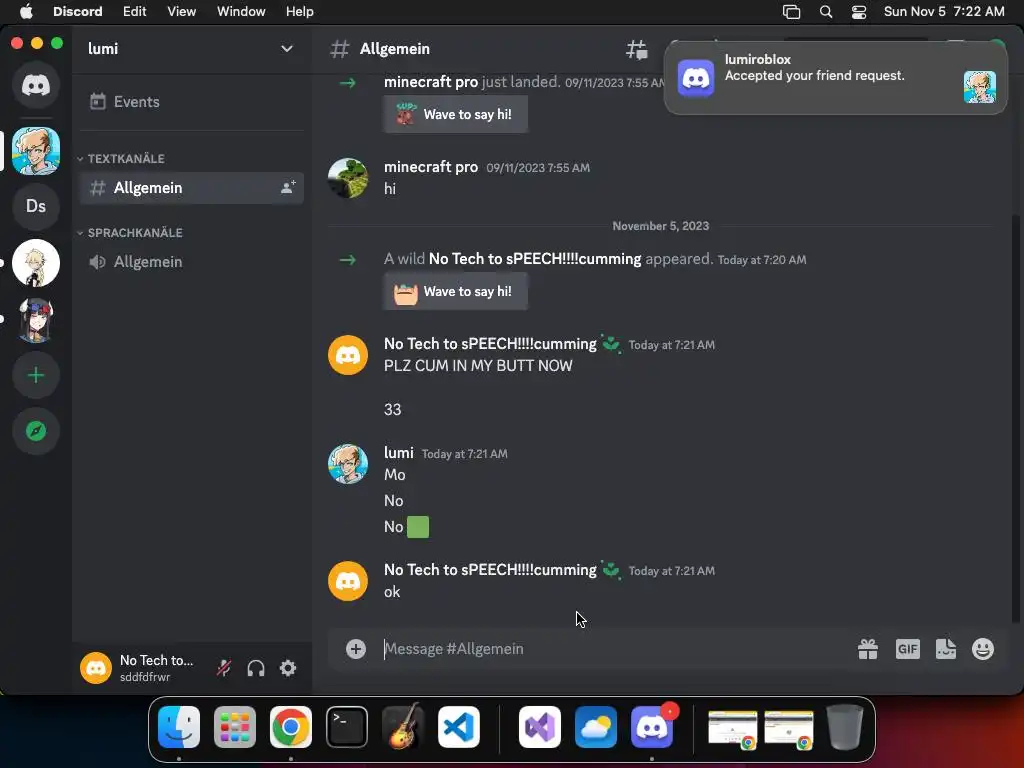Viewport: 1024px width, 768px height.
Task: Wave to say hi to minecraft pro
Action: point(456,114)
